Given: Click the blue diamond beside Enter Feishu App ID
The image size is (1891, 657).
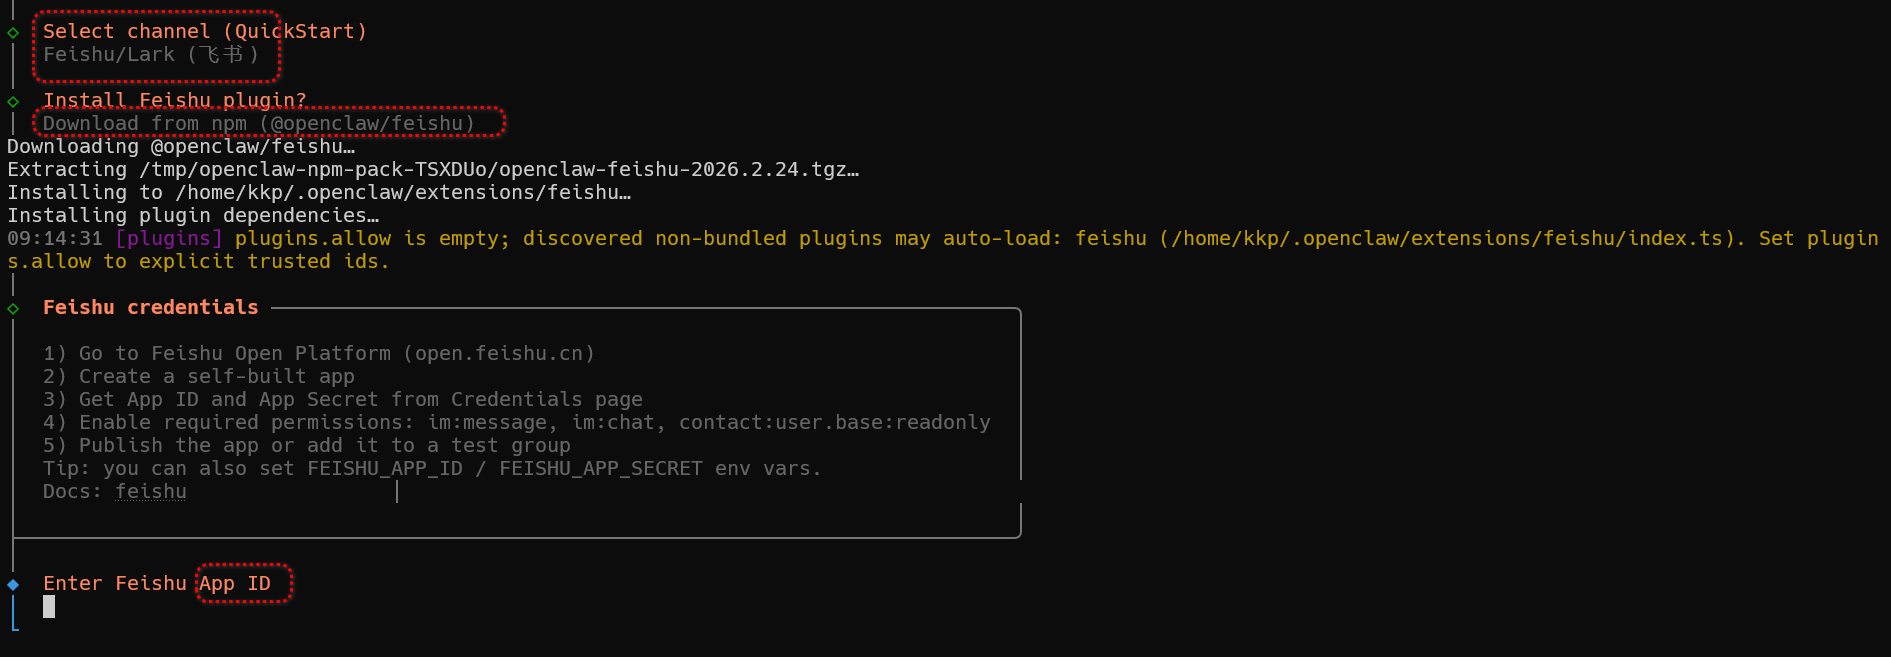Looking at the screenshot, I should tap(13, 584).
